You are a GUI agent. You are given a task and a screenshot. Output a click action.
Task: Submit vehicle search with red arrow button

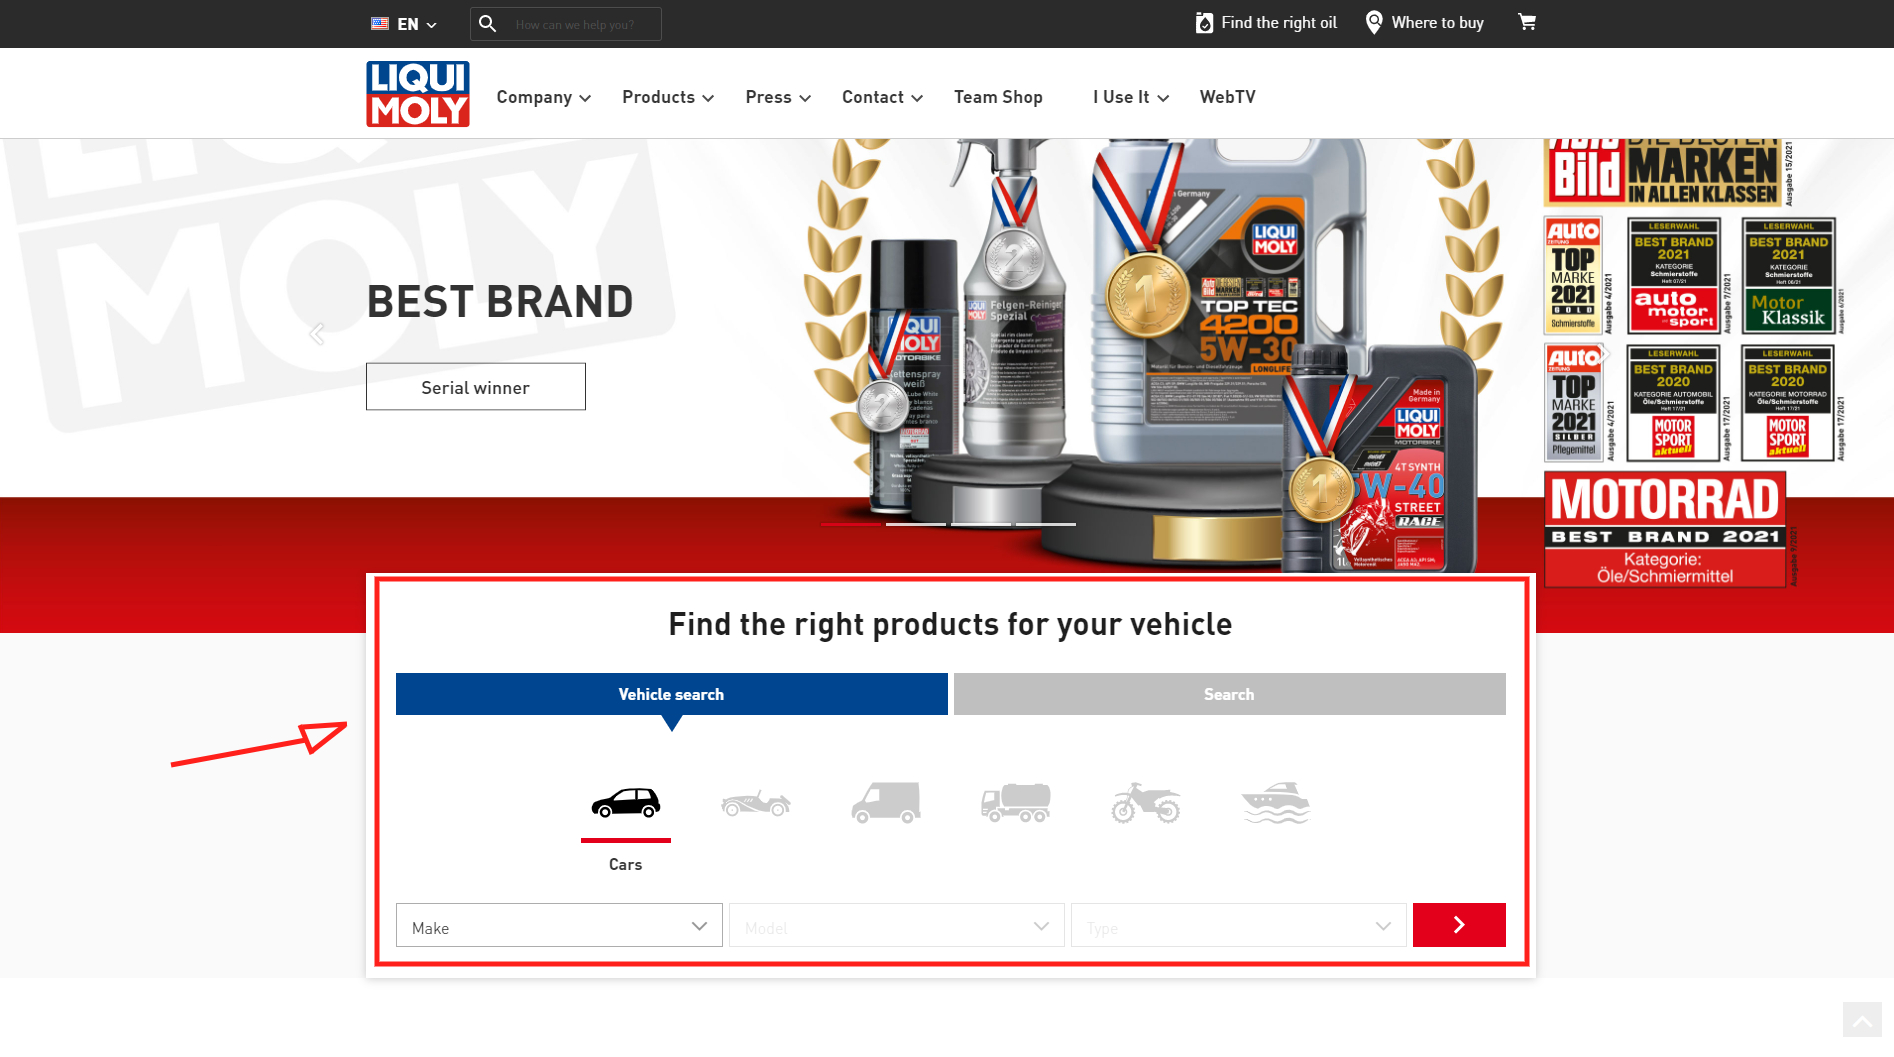tap(1459, 925)
